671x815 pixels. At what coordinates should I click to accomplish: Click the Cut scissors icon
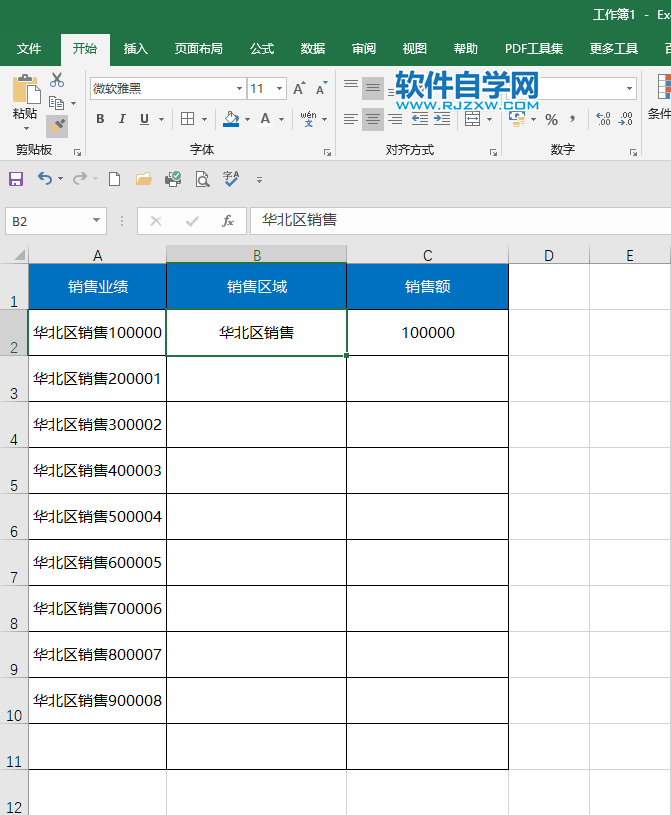point(57,81)
